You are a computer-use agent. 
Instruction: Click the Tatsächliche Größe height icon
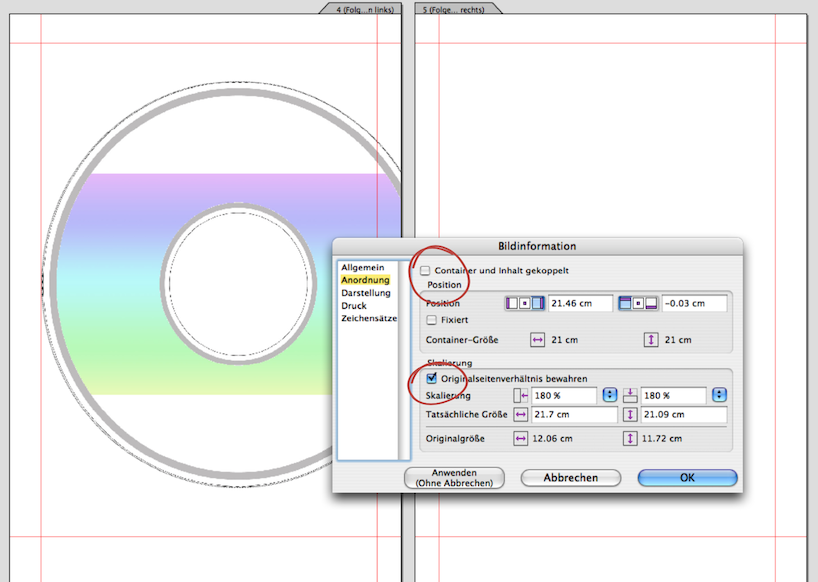(x=630, y=414)
